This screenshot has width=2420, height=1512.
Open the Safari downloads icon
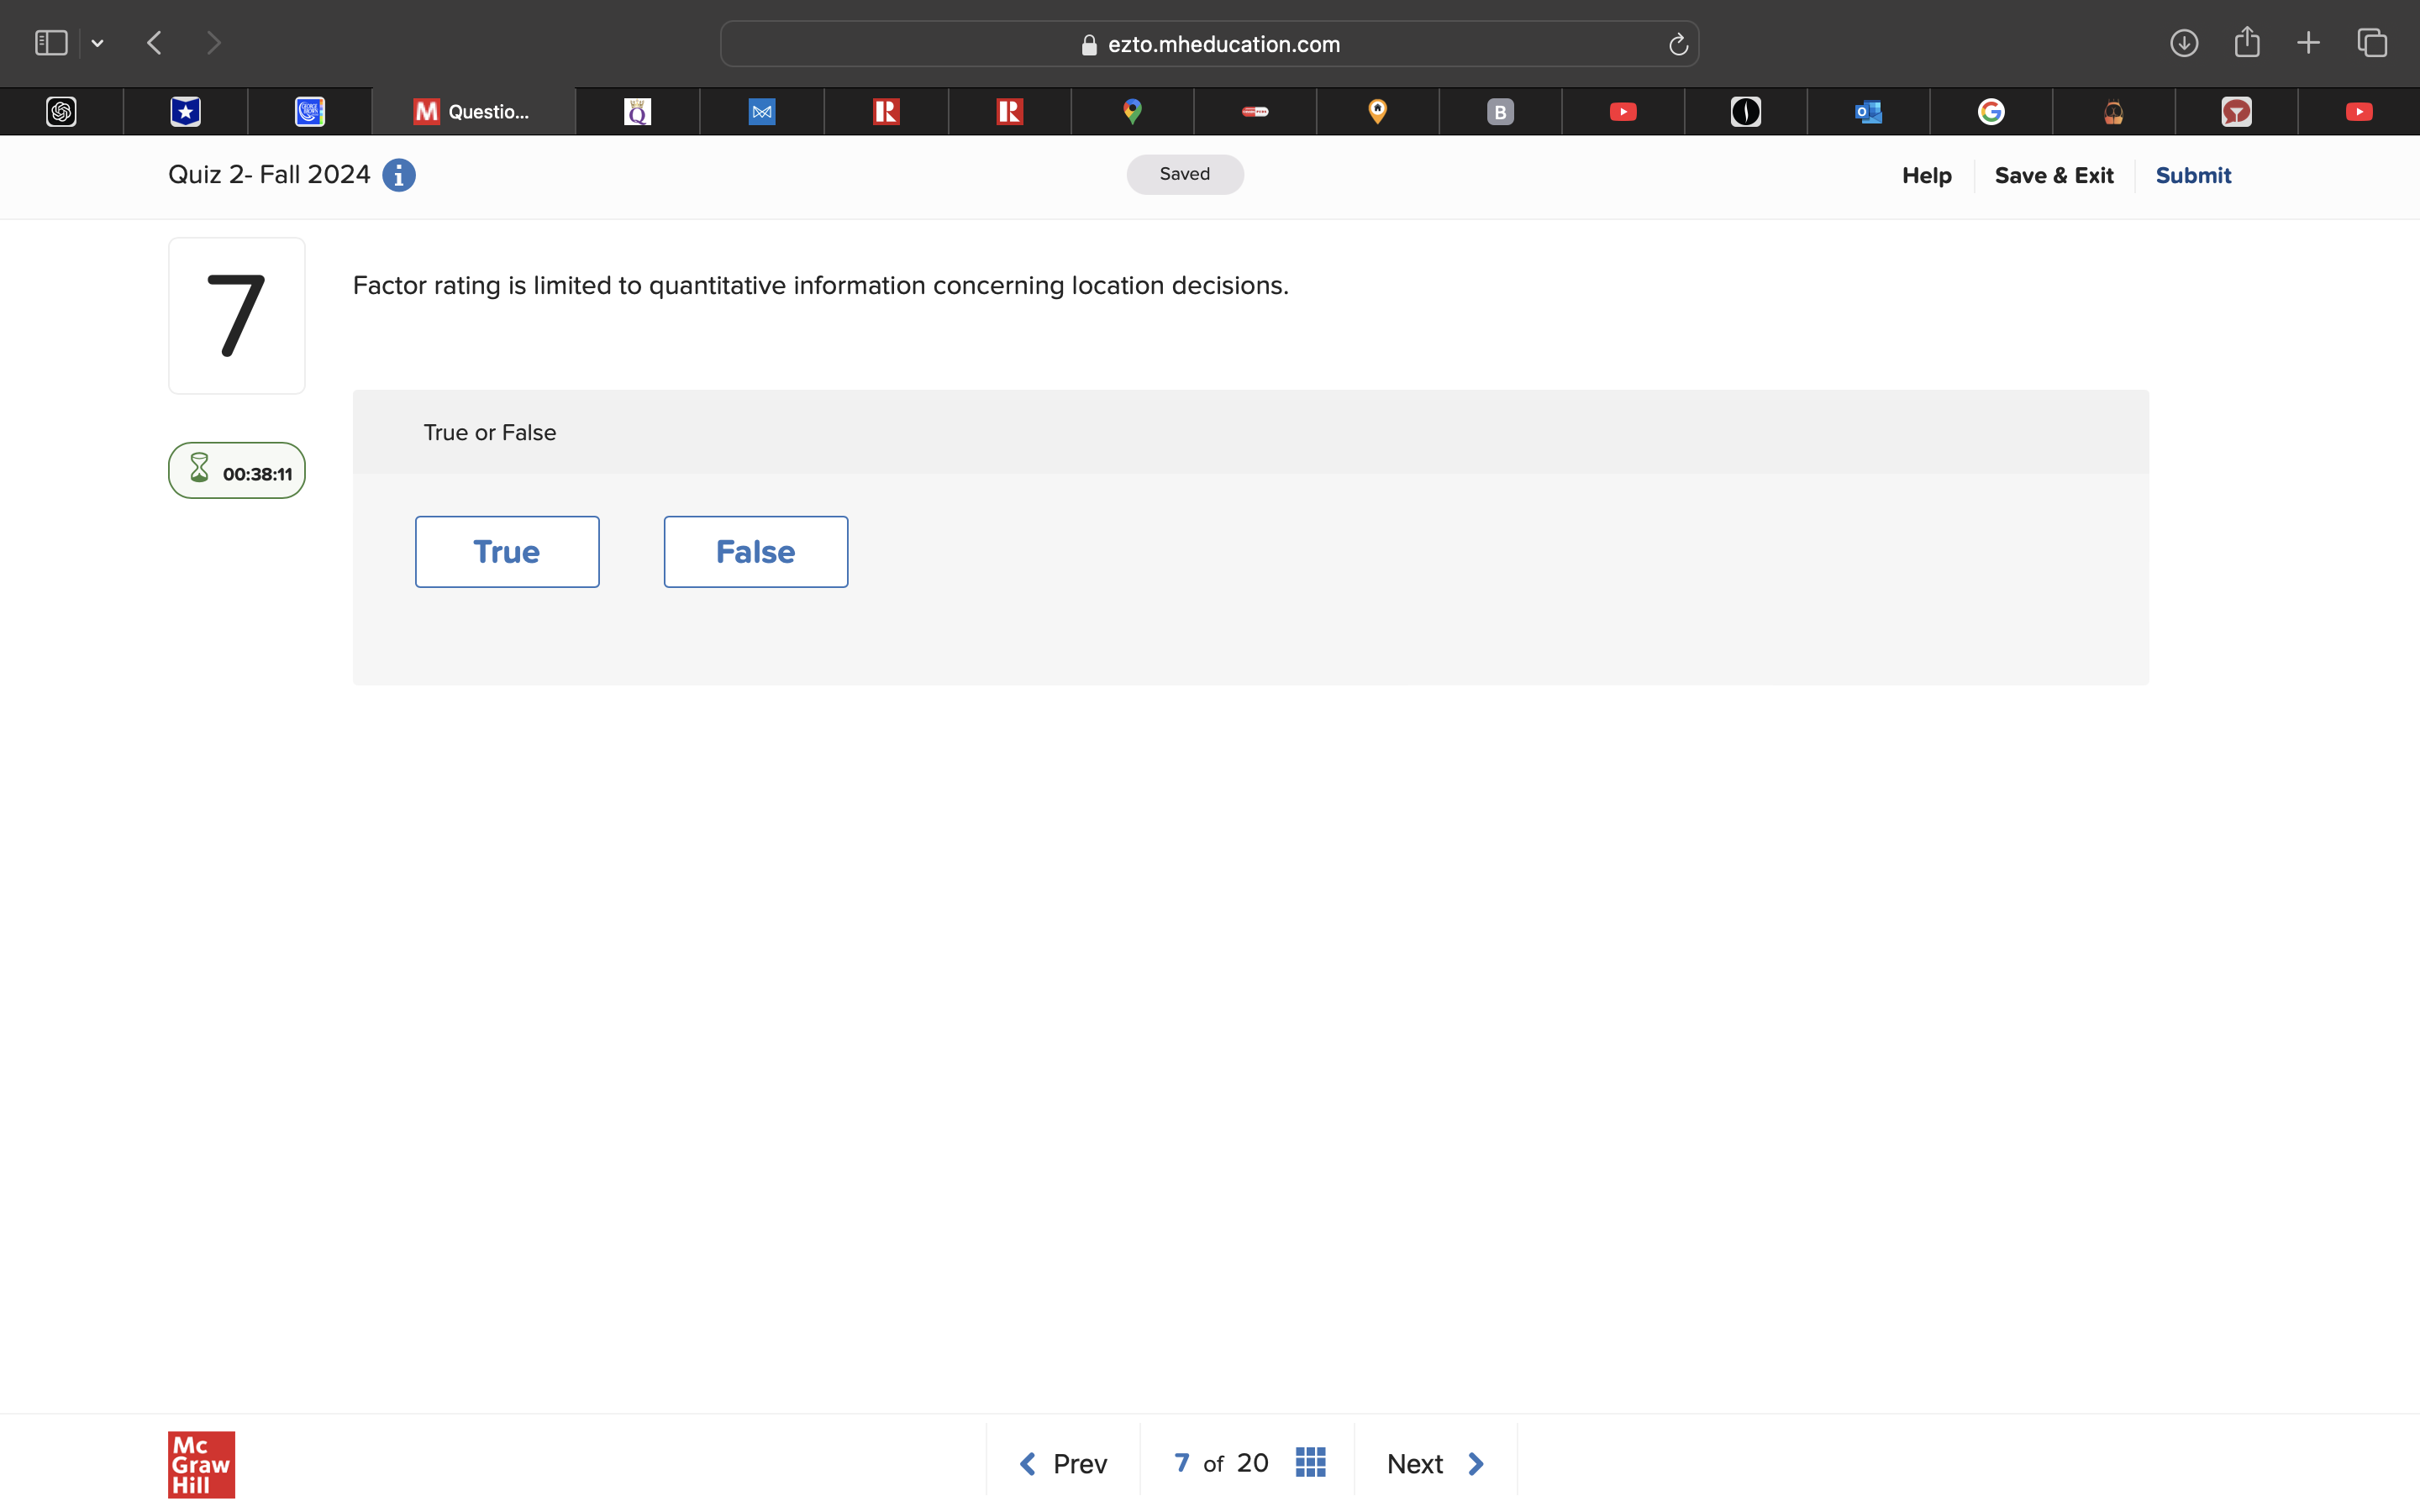pos(2183,43)
